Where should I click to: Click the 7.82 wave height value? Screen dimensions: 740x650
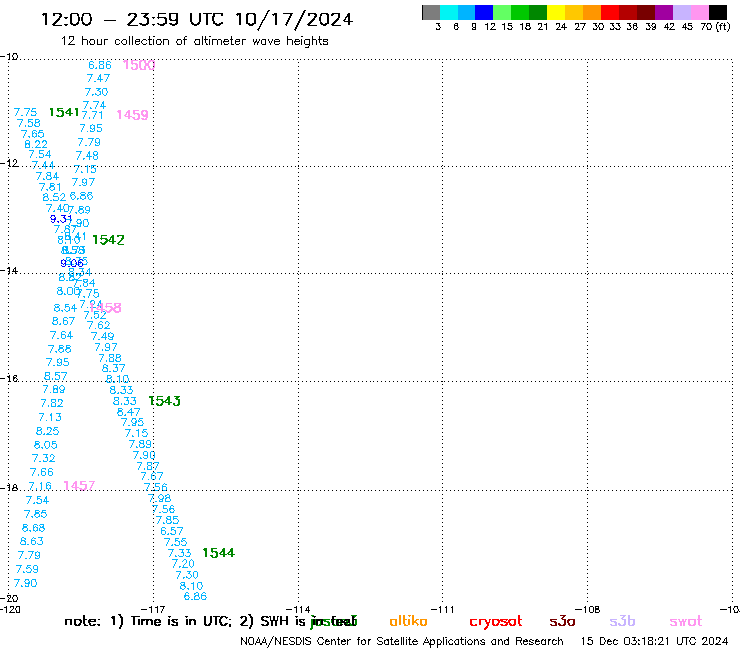[52, 404]
